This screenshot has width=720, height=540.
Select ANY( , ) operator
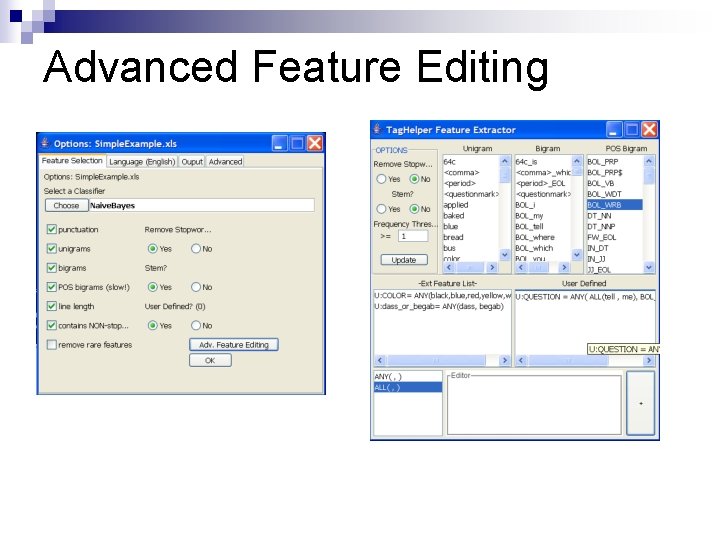click(408, 377)
